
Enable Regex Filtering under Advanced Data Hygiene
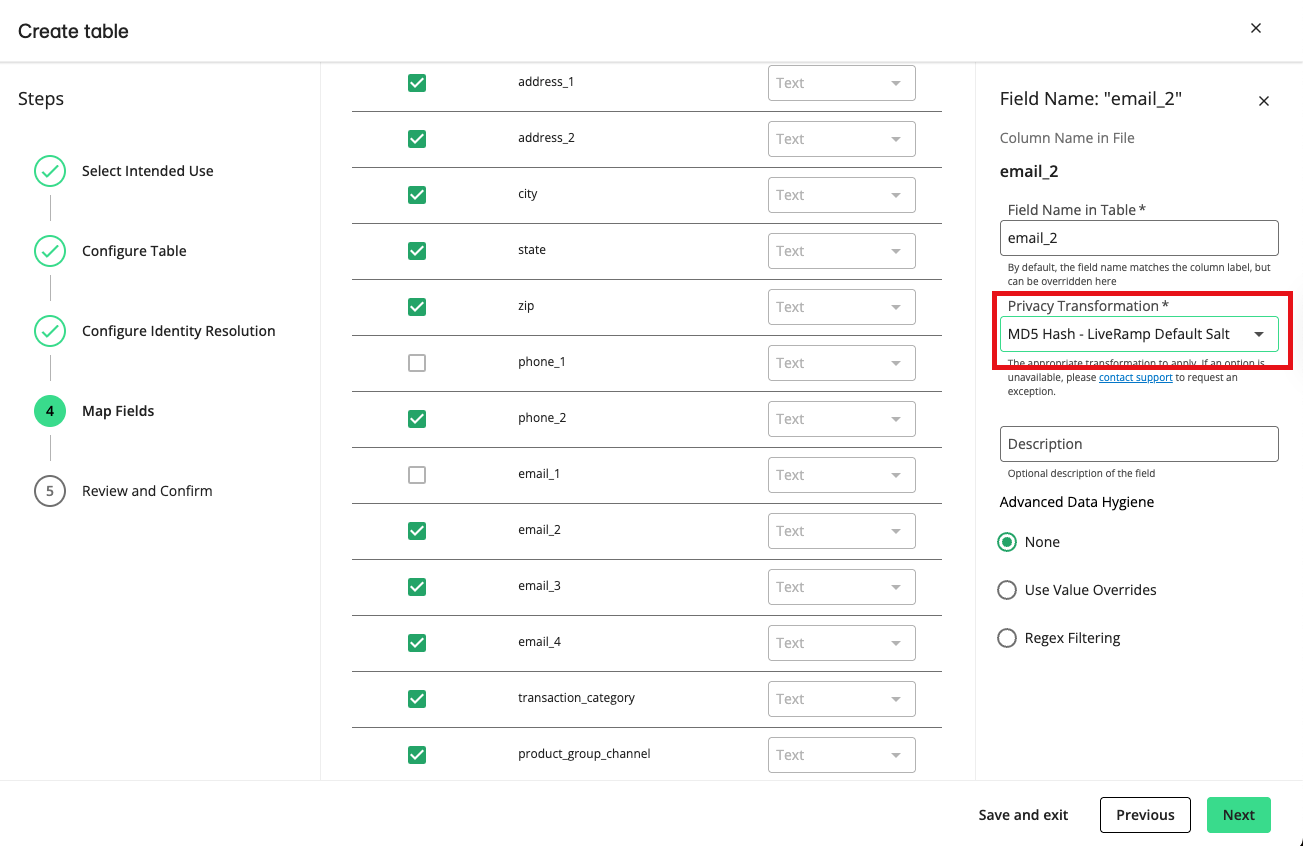click(1007, 637)
